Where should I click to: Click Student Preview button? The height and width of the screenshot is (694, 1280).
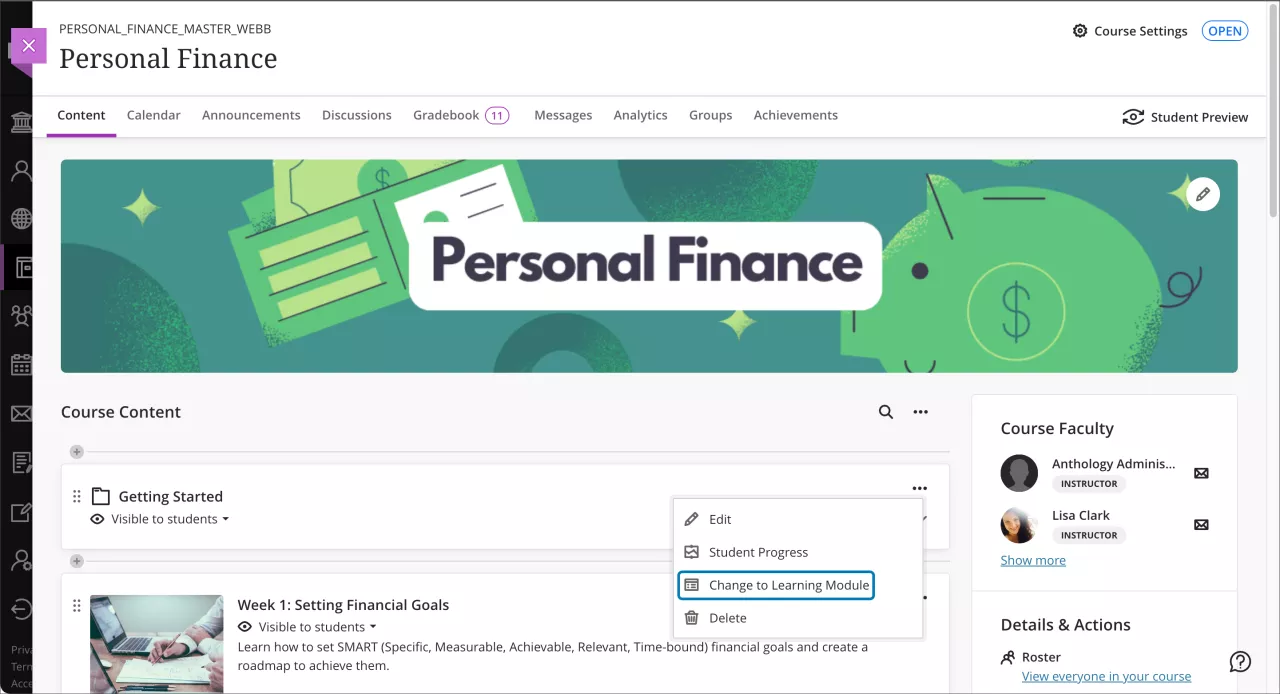coord(1185,117)
